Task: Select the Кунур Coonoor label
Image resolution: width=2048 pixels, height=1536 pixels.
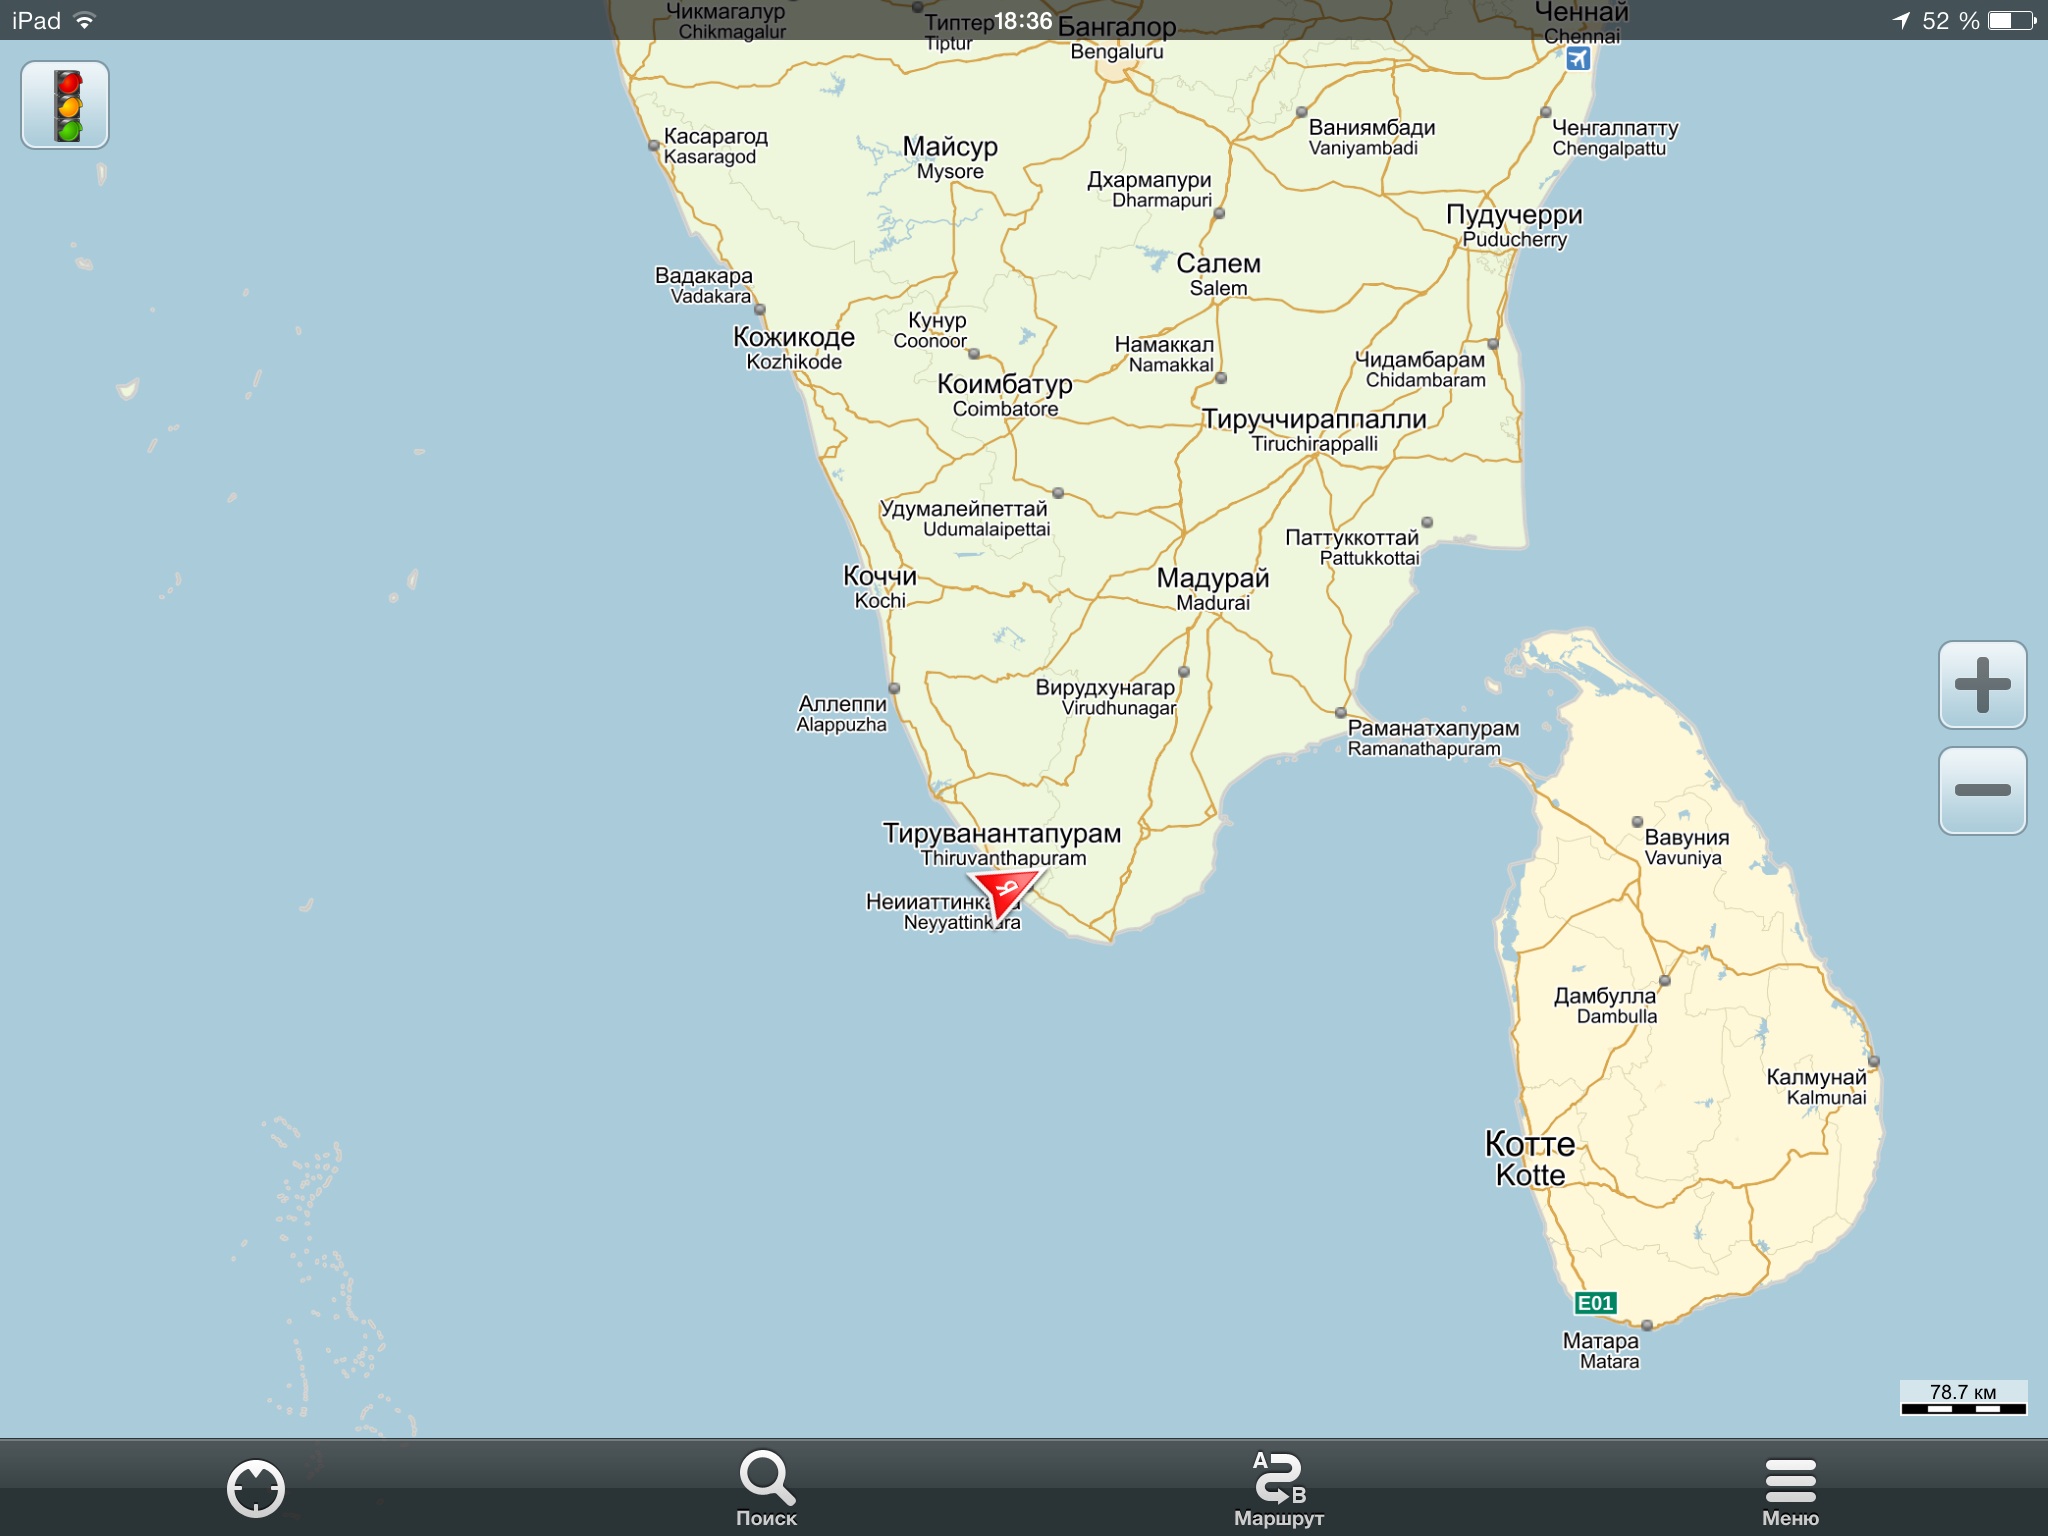Action: click(930, 330)
